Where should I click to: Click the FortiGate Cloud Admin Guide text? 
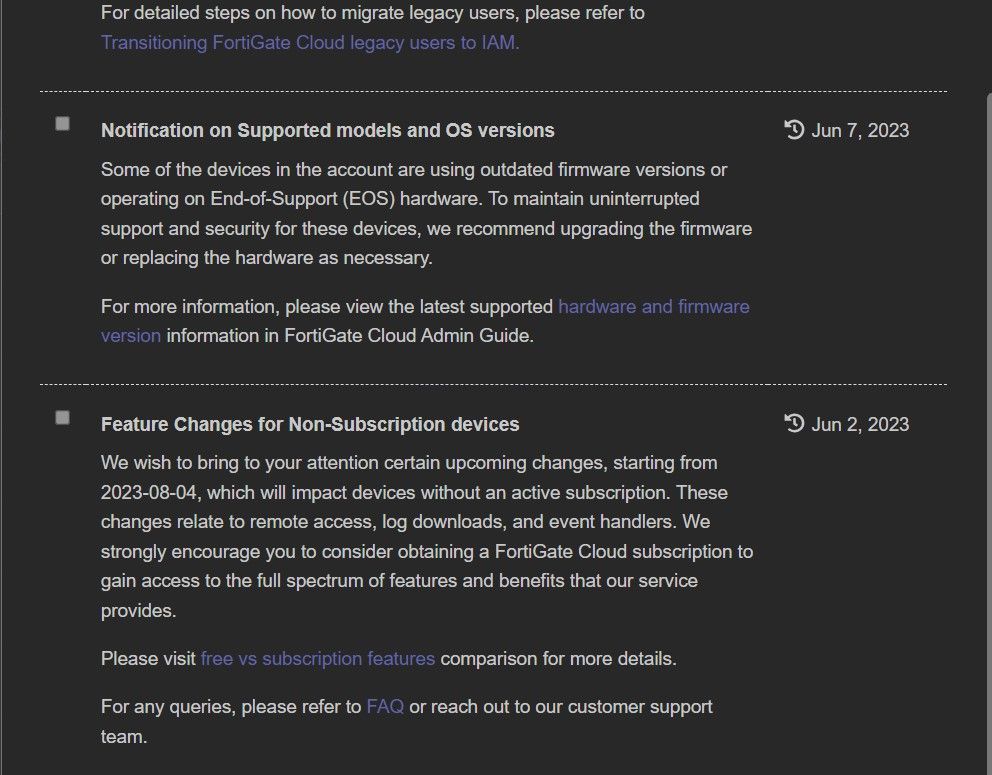point(400,336)
